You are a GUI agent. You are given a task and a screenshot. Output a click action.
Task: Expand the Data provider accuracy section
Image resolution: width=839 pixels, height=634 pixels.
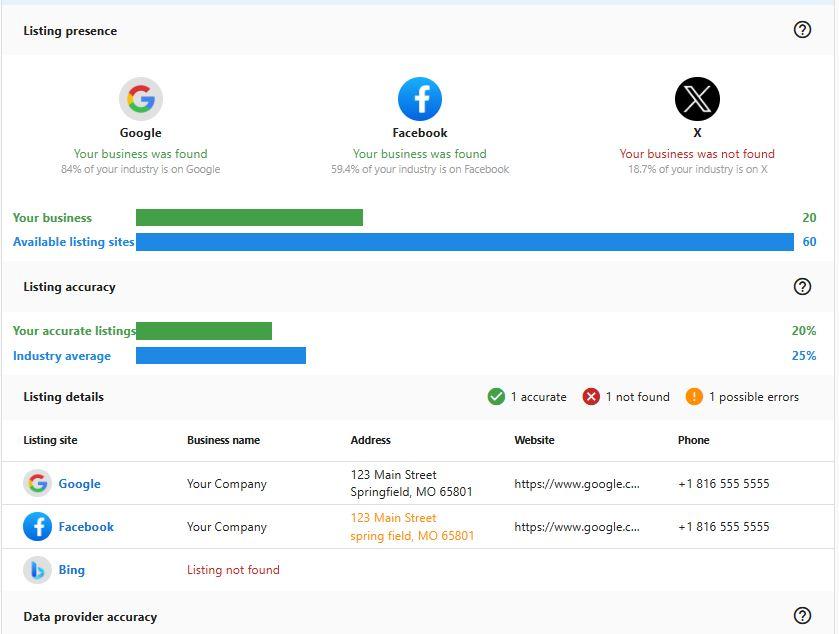coord(90,617)
